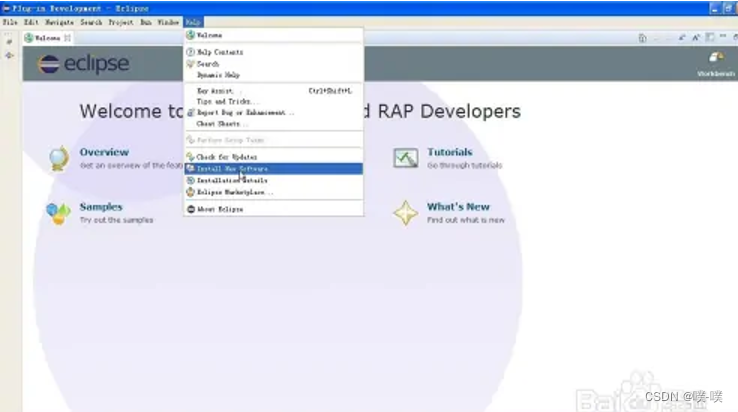Minimize the Welcome view pane
738x412 pixels.
tap(723, 36)
